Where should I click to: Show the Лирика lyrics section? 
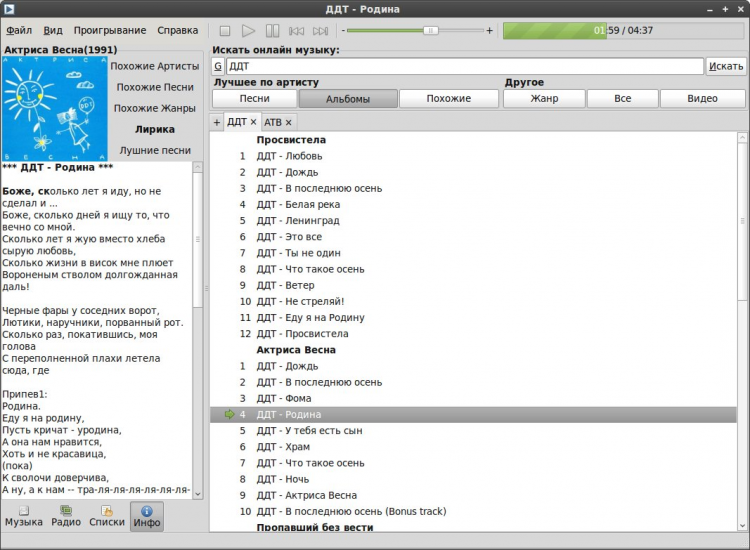pyautogui.click(x=154, y=130)
